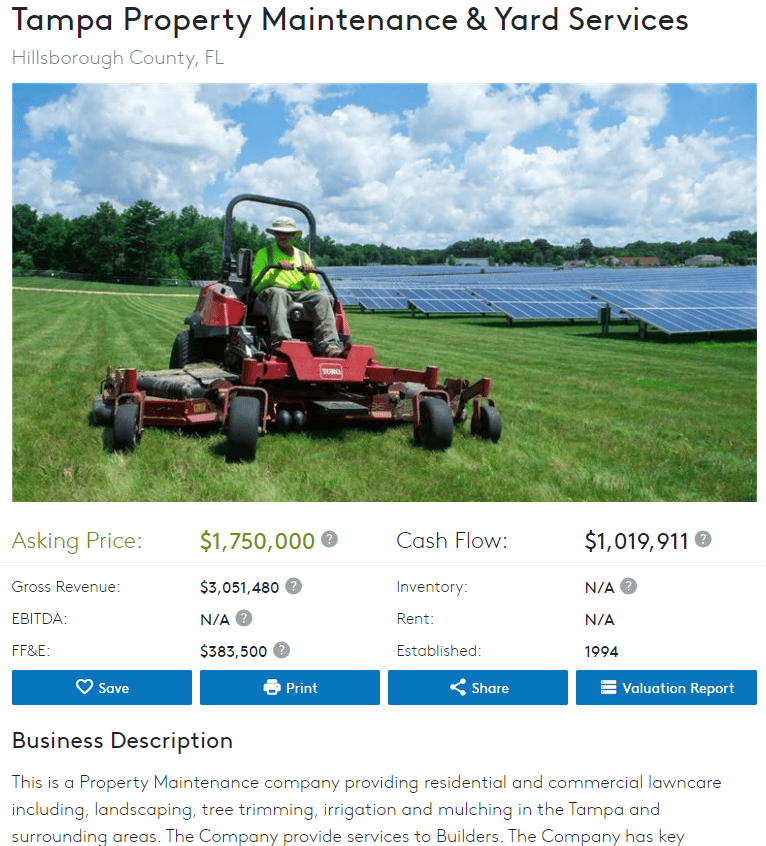Click the heart icon on Save

[x=84, y=687]
